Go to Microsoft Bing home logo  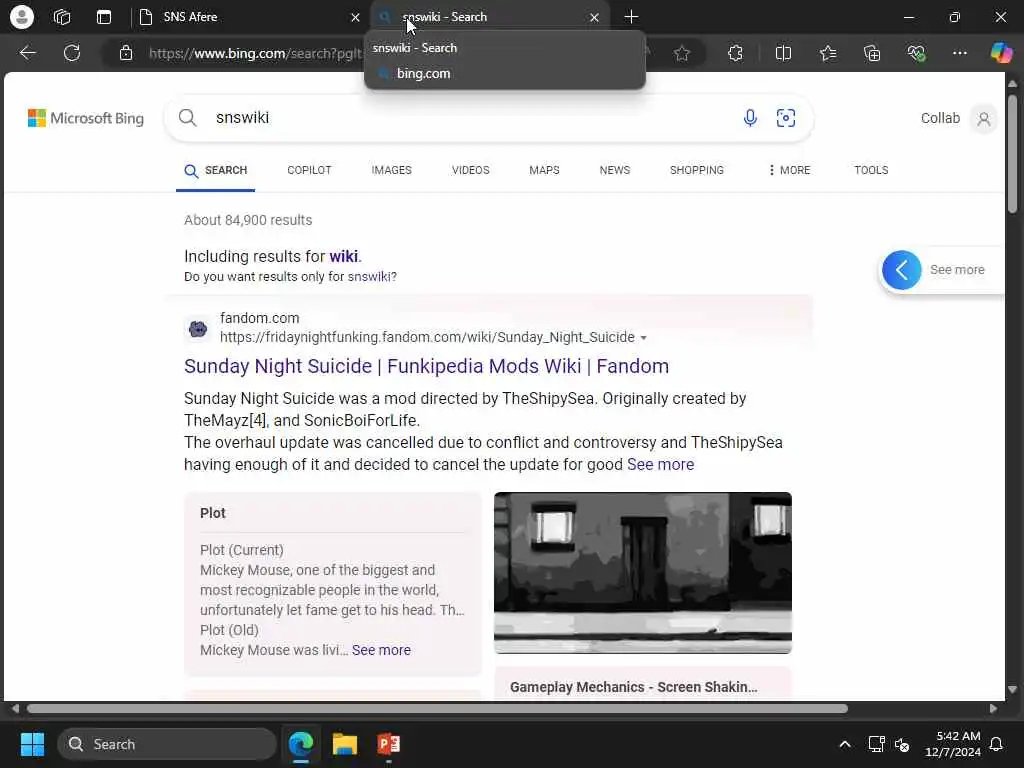pos(86,118)
